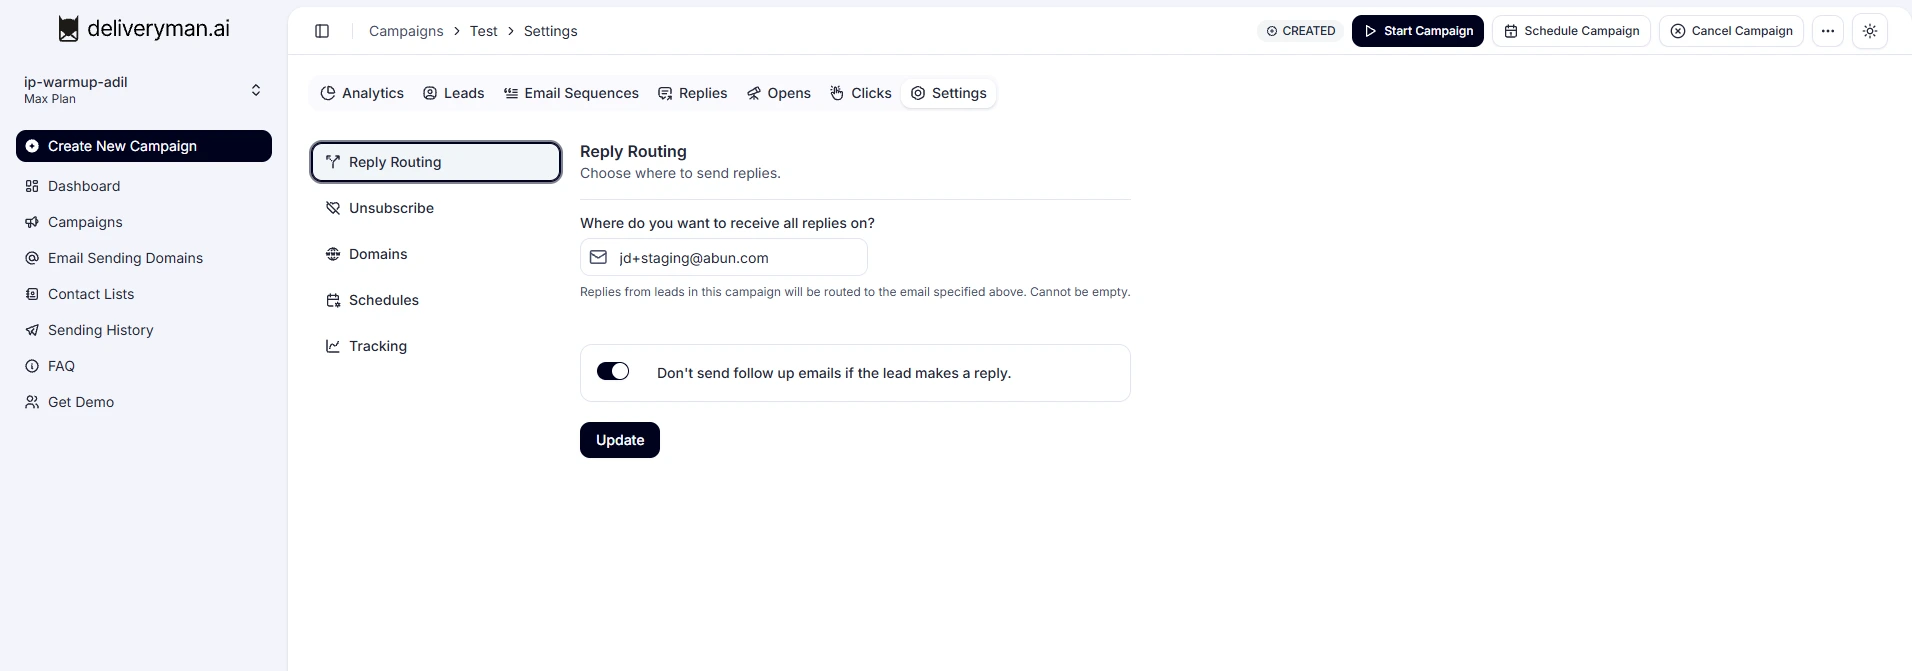Click Campaigns in the breadcrumb

pyautogui.click(x=406, y=31)
